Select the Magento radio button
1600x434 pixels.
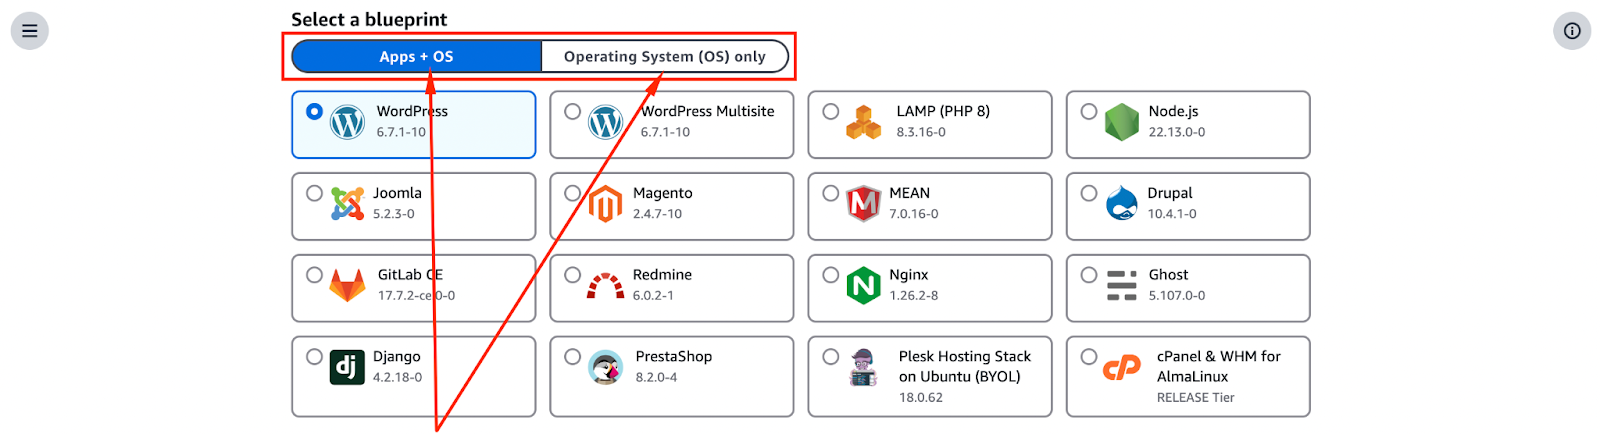tap(572, 193)
